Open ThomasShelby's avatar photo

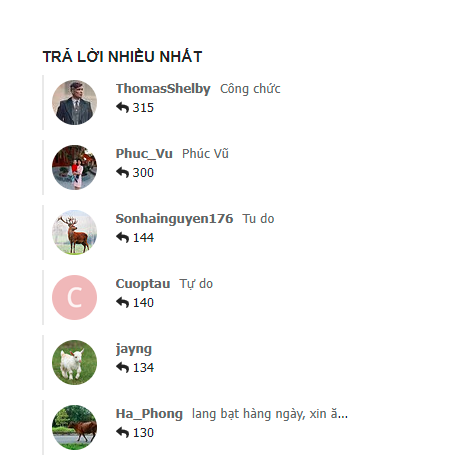click(74, 102)
